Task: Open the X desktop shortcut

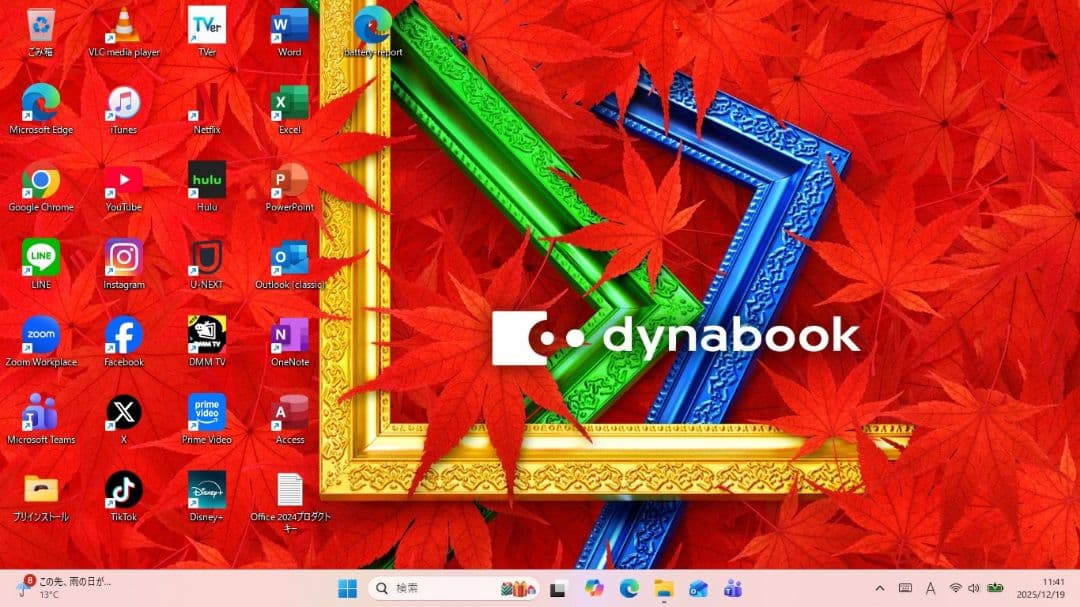Action: click(124, 419)
